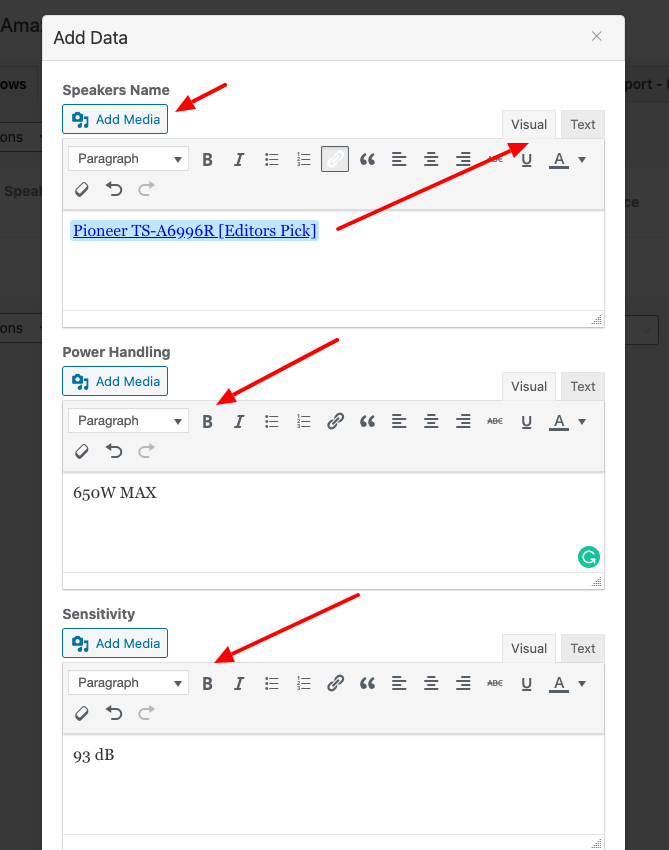Select Visual tab for Sensitivity editor

click(529, 649)
